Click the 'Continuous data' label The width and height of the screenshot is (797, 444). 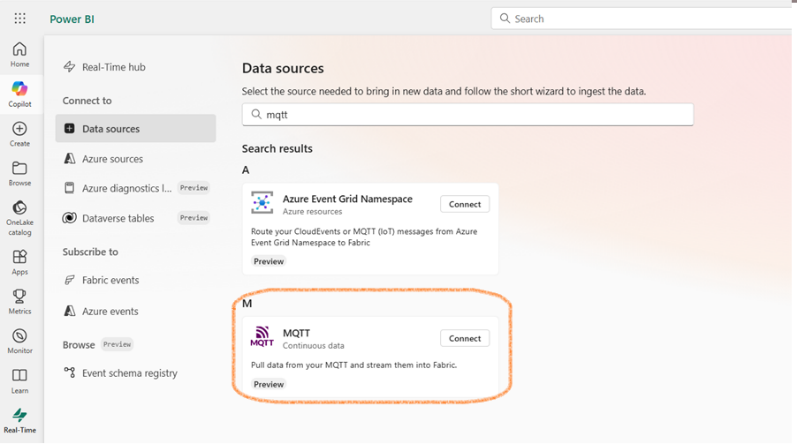point(313,345)
